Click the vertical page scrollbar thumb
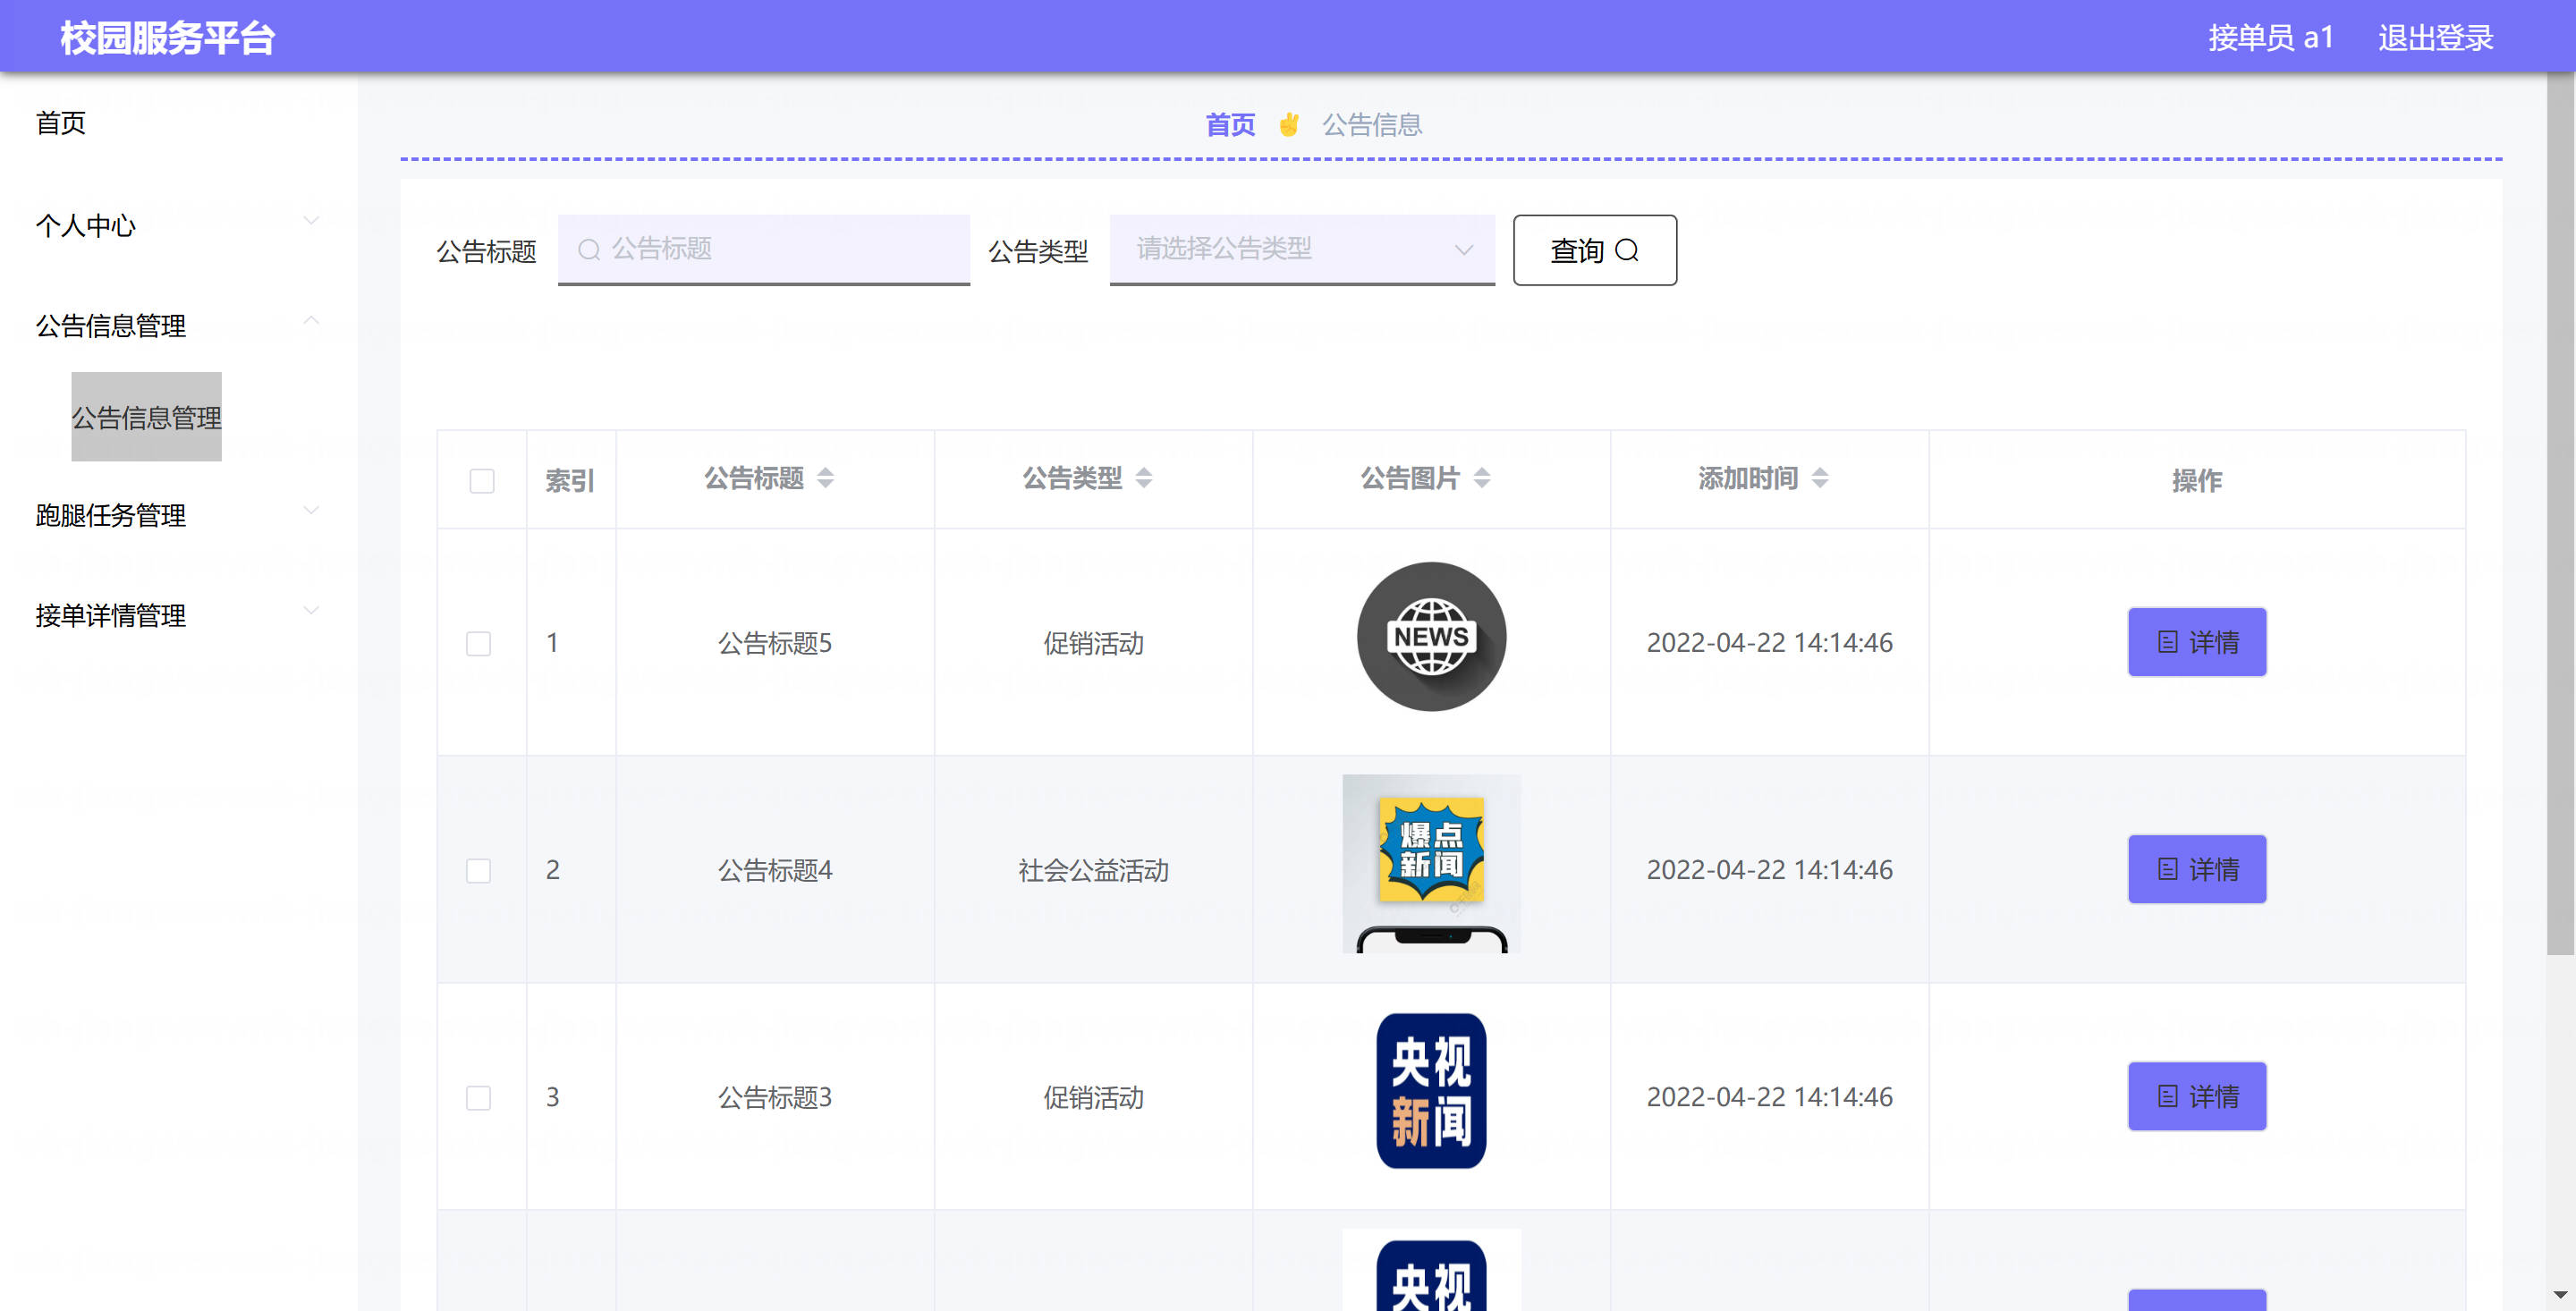 2560,514
